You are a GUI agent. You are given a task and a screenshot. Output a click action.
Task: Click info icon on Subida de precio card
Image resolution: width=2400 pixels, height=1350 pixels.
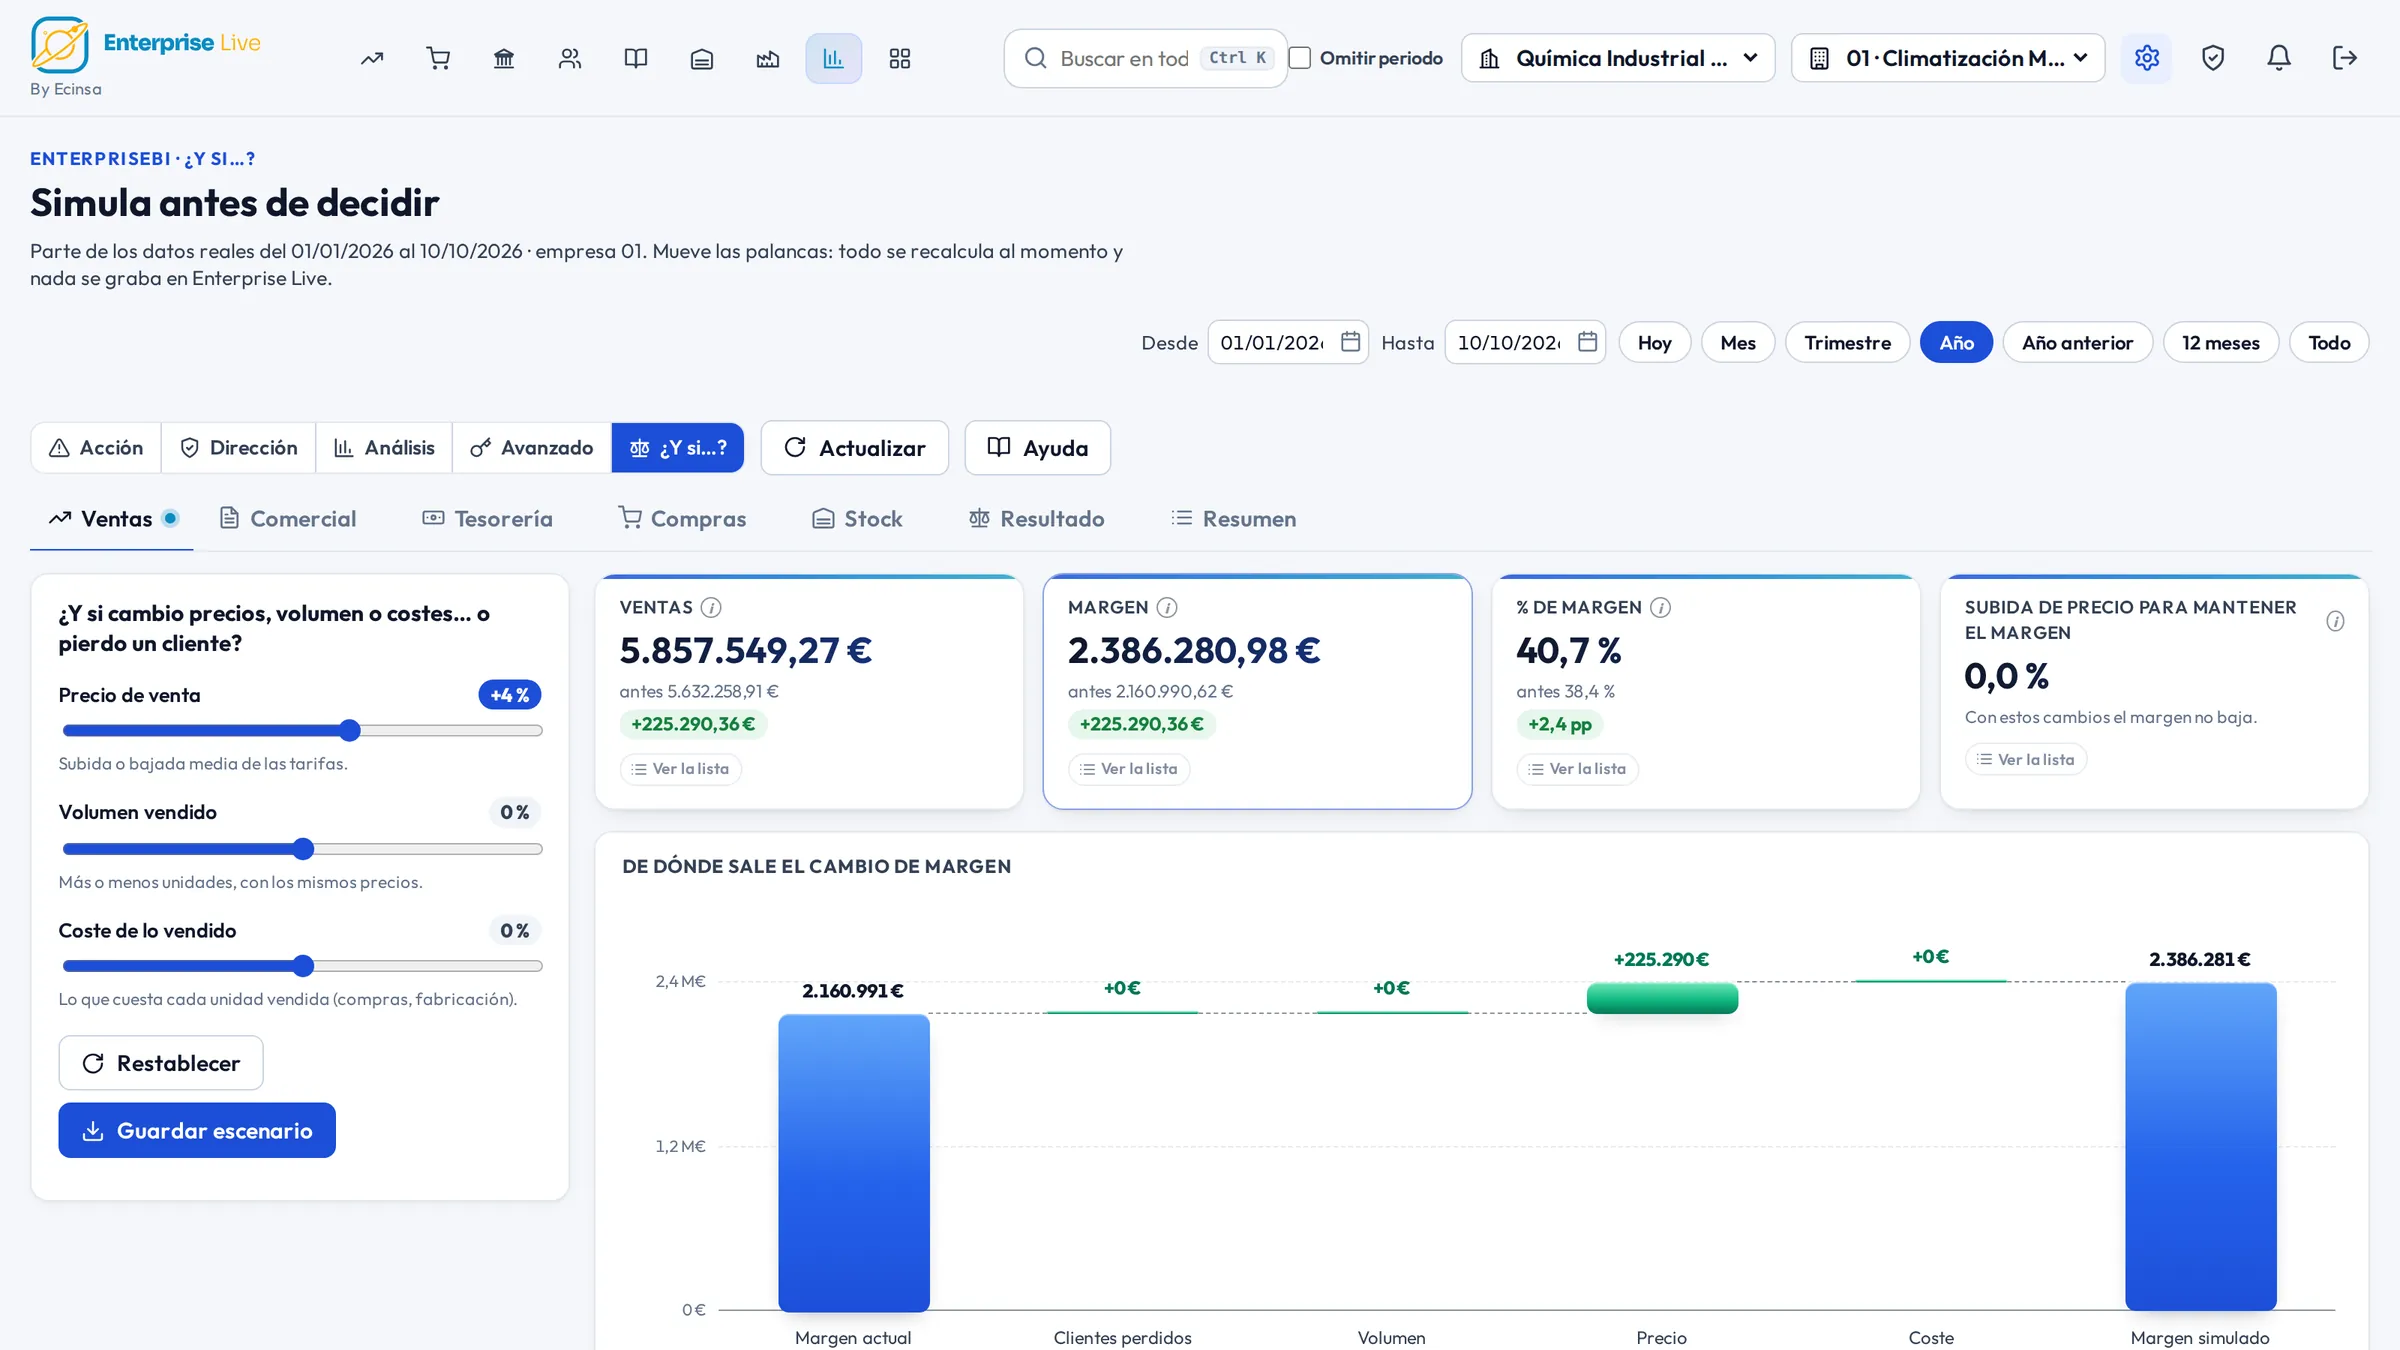tap(2335, 621)
